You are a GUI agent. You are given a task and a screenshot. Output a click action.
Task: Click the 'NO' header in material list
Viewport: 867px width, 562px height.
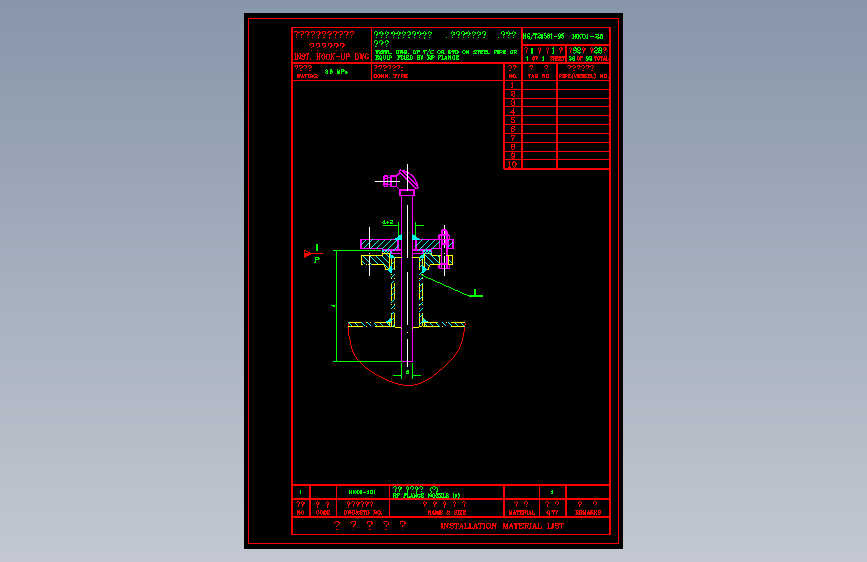(300, 513)
